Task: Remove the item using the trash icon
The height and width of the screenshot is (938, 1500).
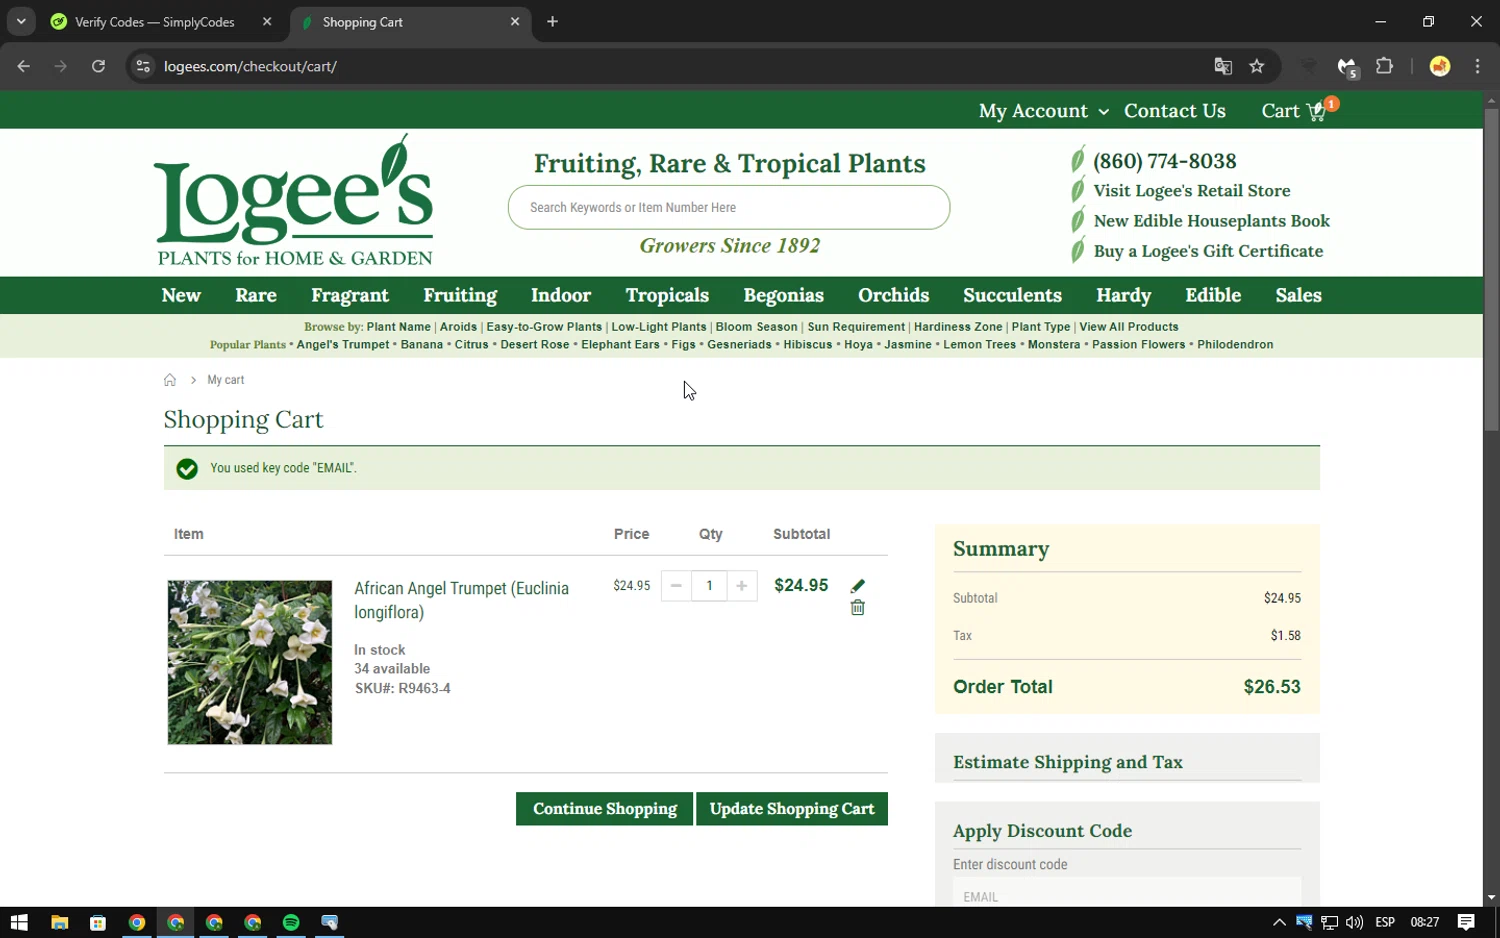Action: pos(857,607)
